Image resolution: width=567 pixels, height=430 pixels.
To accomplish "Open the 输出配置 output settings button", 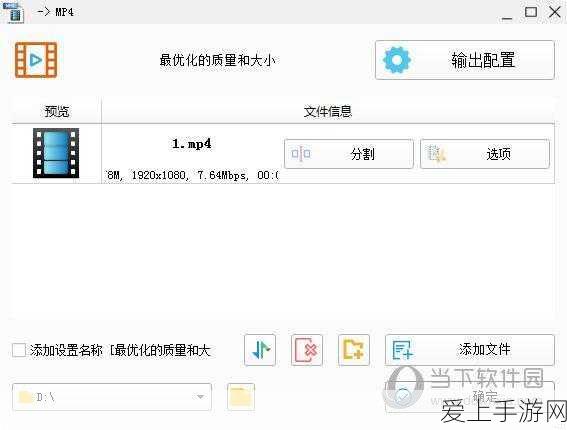I will click(x=465, y=60).
